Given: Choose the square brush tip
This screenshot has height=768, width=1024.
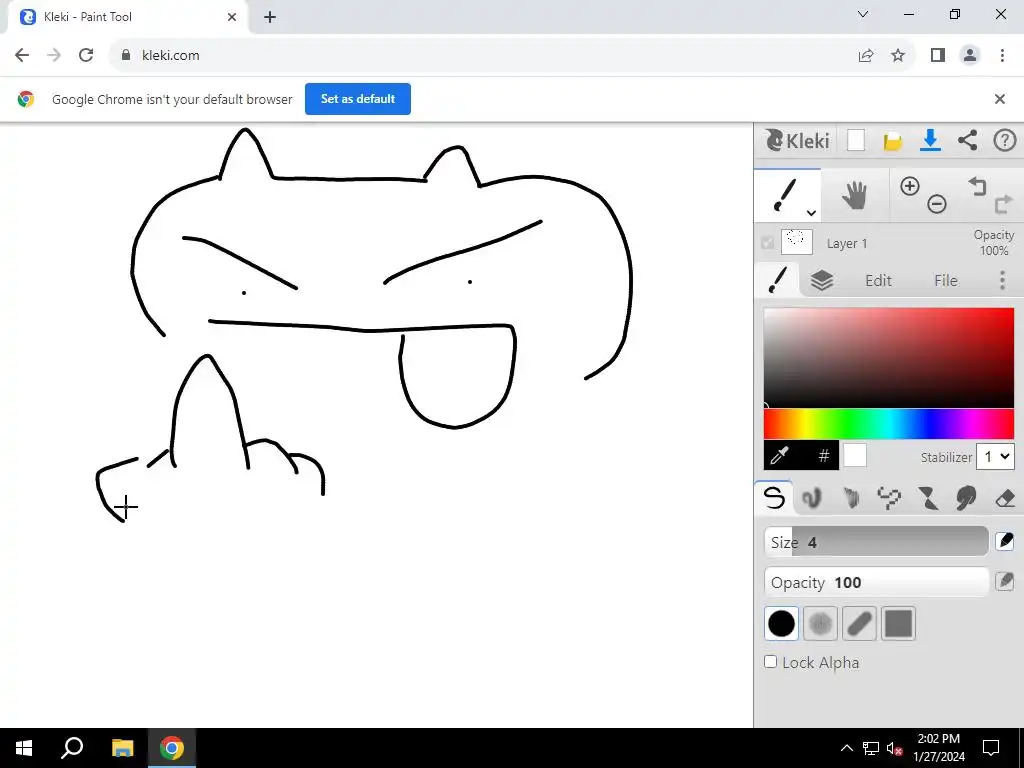Looking at the screenshot, I should pyautogui.click(x=898, y=624).
